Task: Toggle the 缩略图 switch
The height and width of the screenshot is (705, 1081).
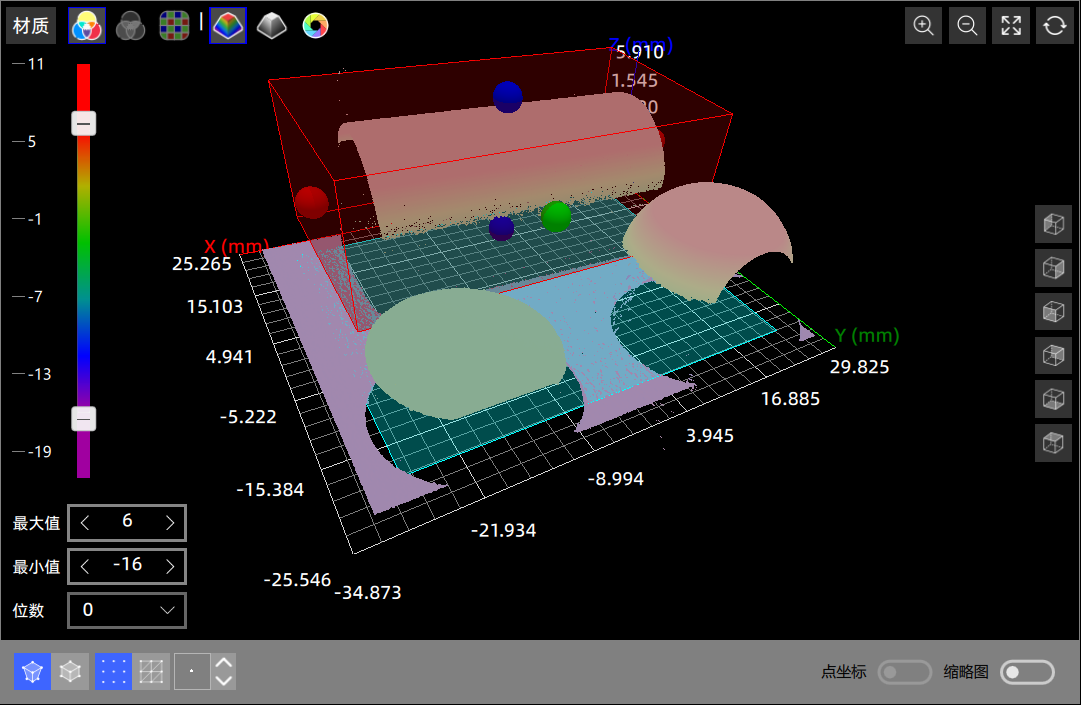Action: (x=1027, y=672)
